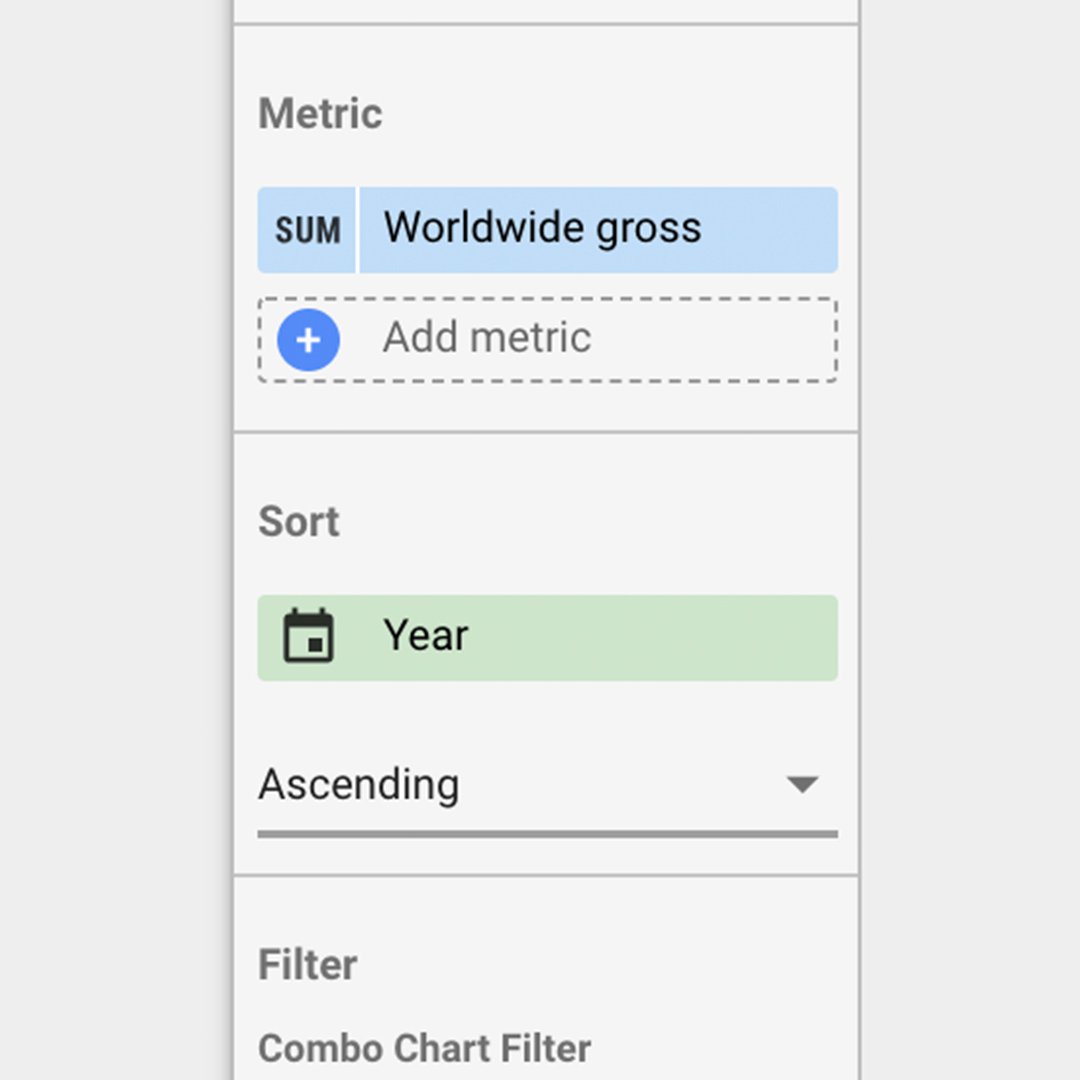Viewport: 1080px width, 1080px height.
Task: Select the Year sort field chip
Action: pyautogui.click(x=548, y=638)
